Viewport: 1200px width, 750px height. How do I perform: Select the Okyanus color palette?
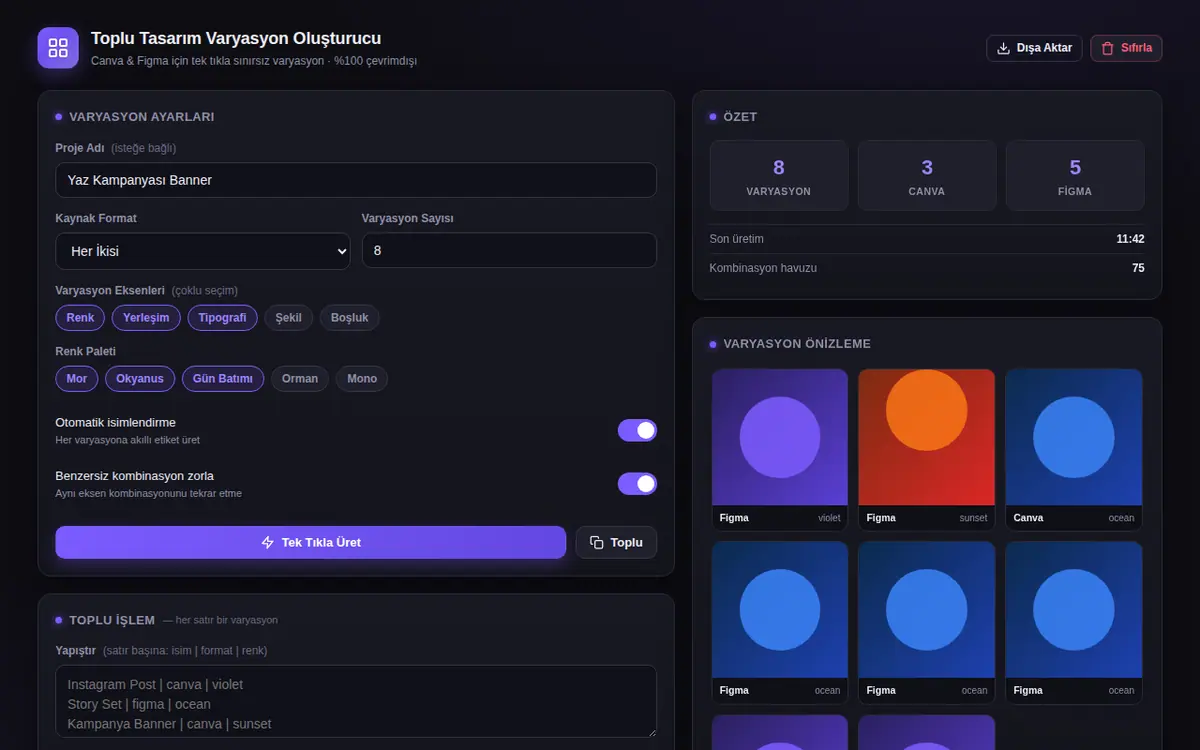(140, 379)
